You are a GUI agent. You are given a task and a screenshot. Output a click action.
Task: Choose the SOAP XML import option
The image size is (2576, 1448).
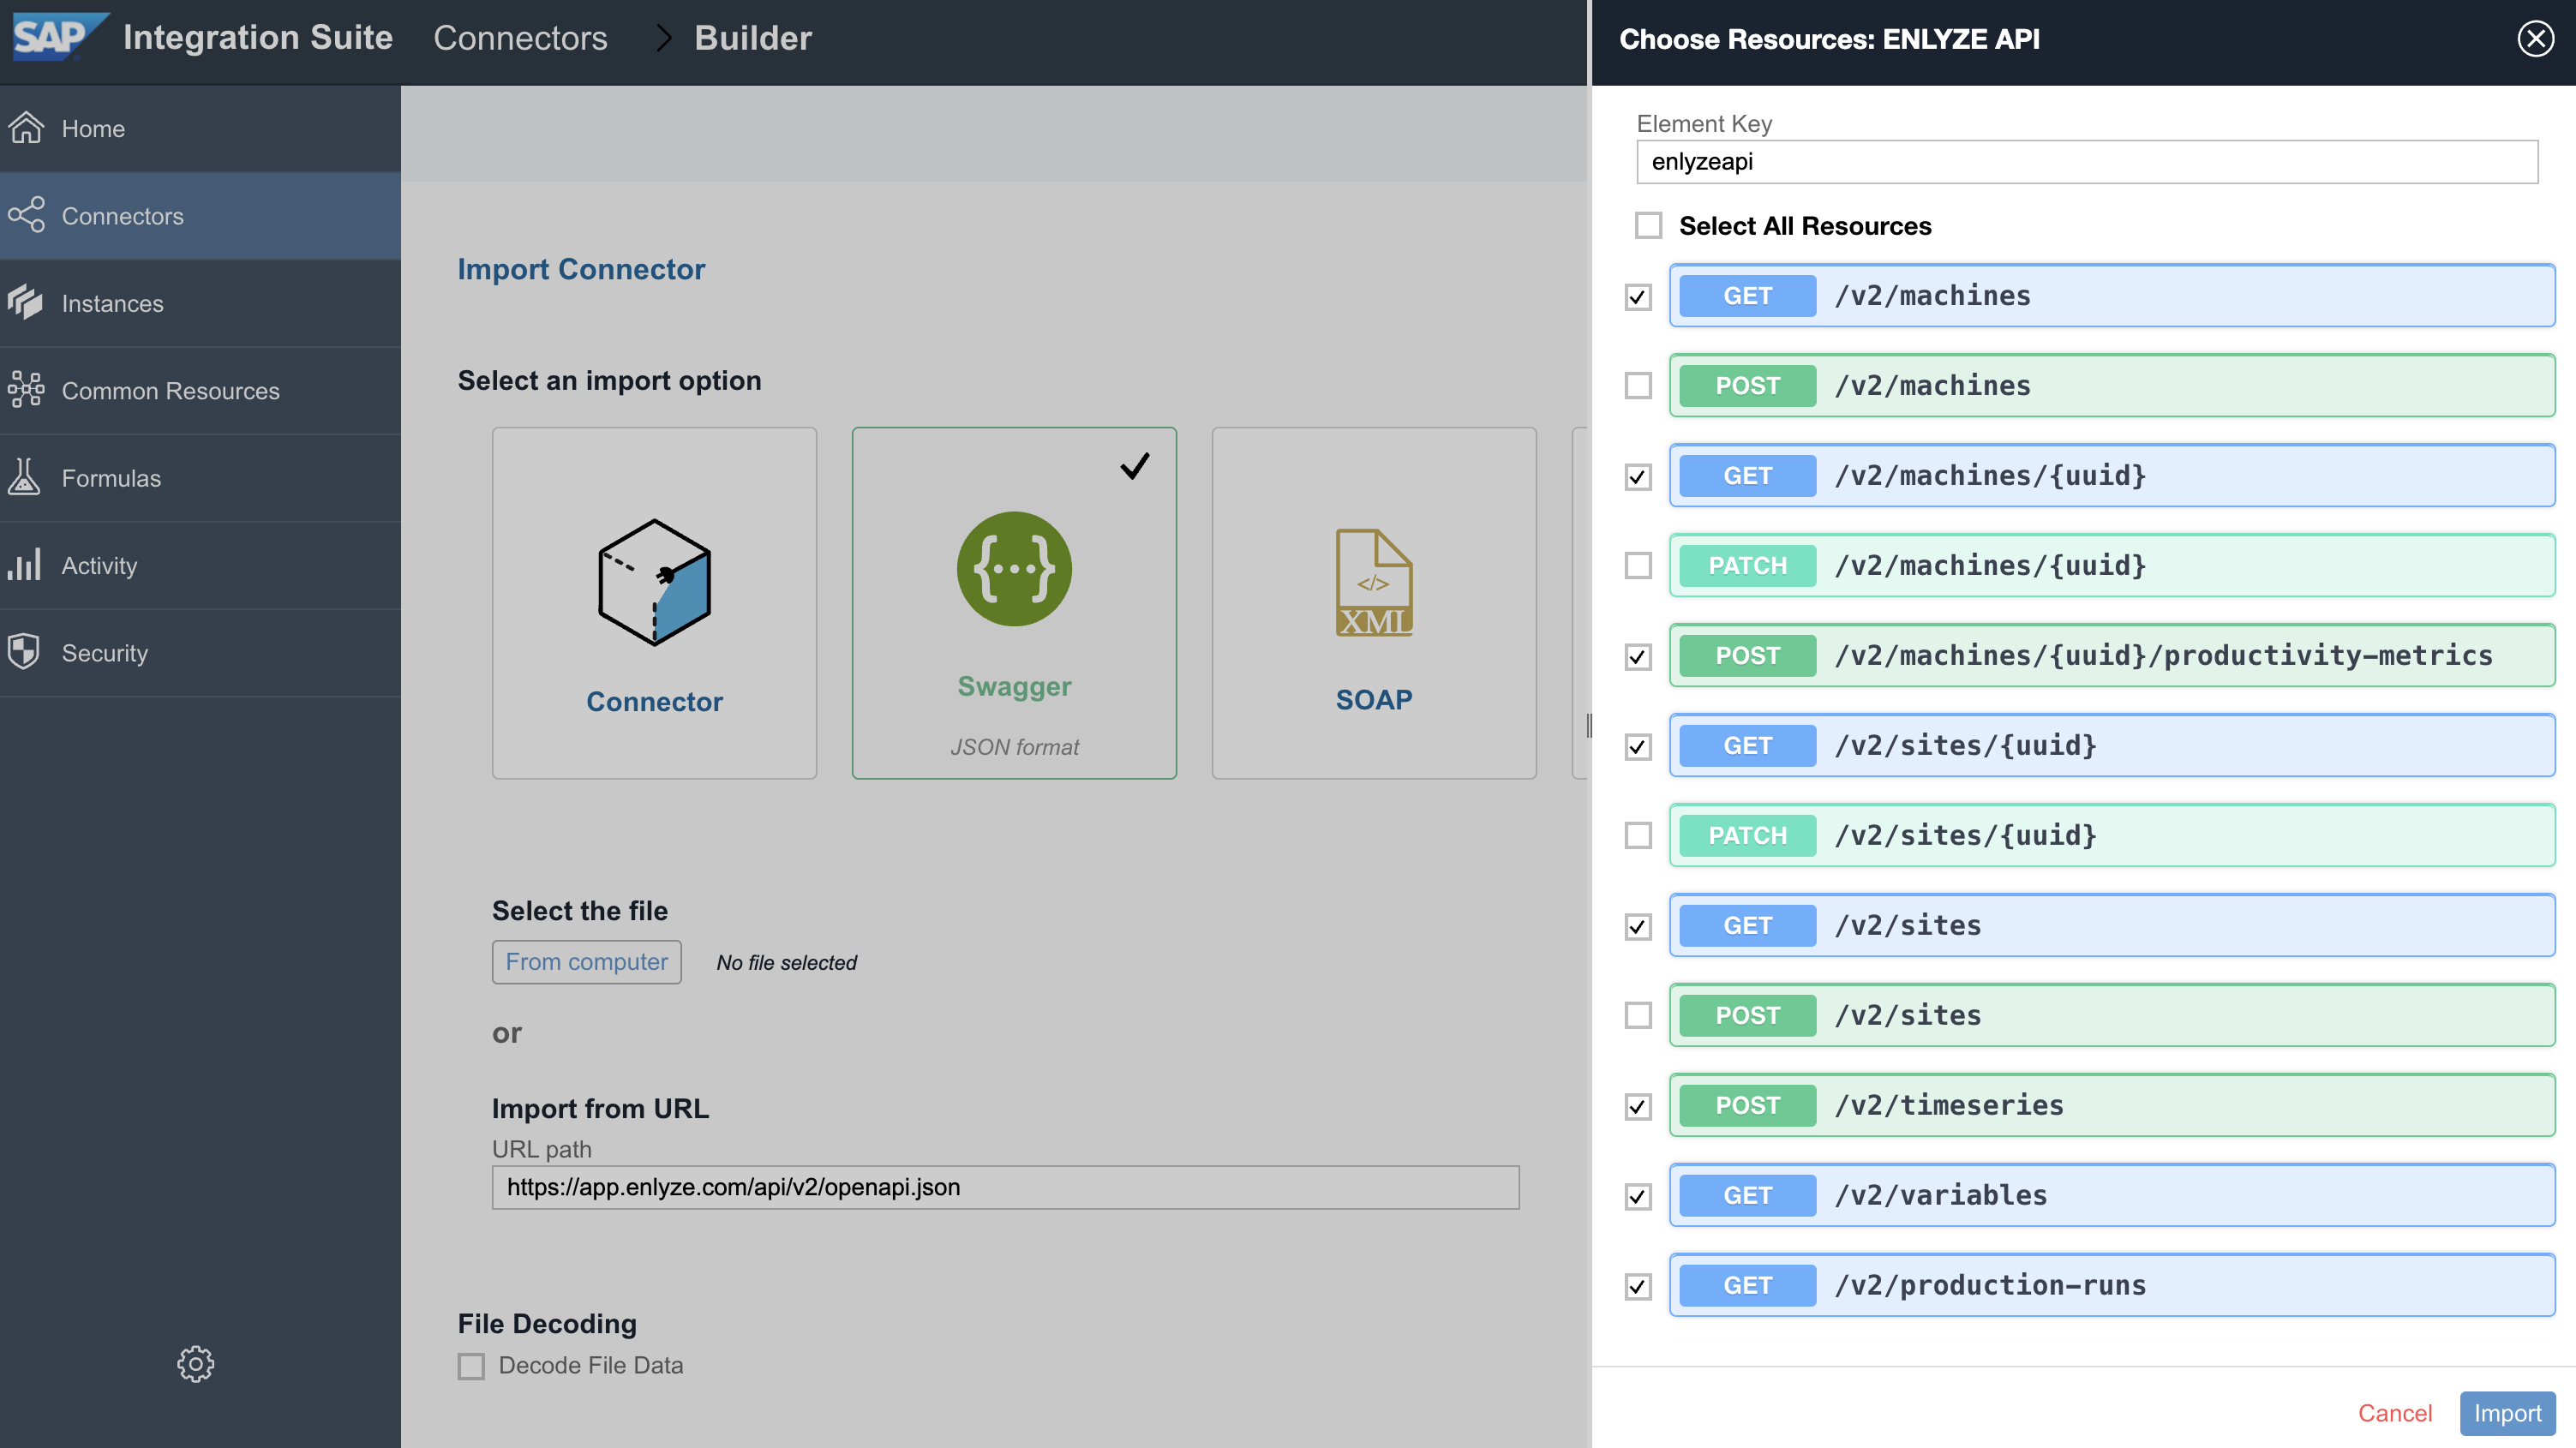1373,602
